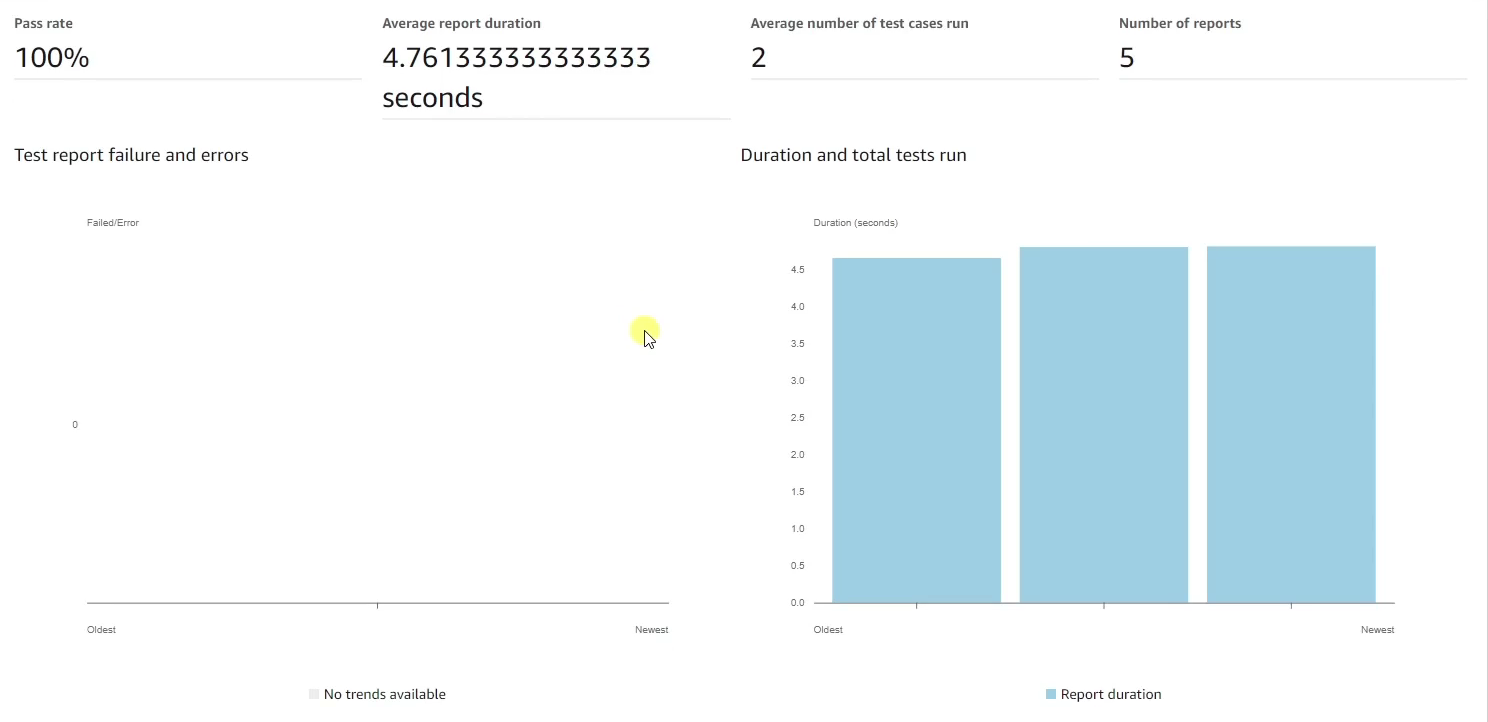Click the Report duration legend label
This screenshot has height=722, width=1488.
coord(1111,694)
